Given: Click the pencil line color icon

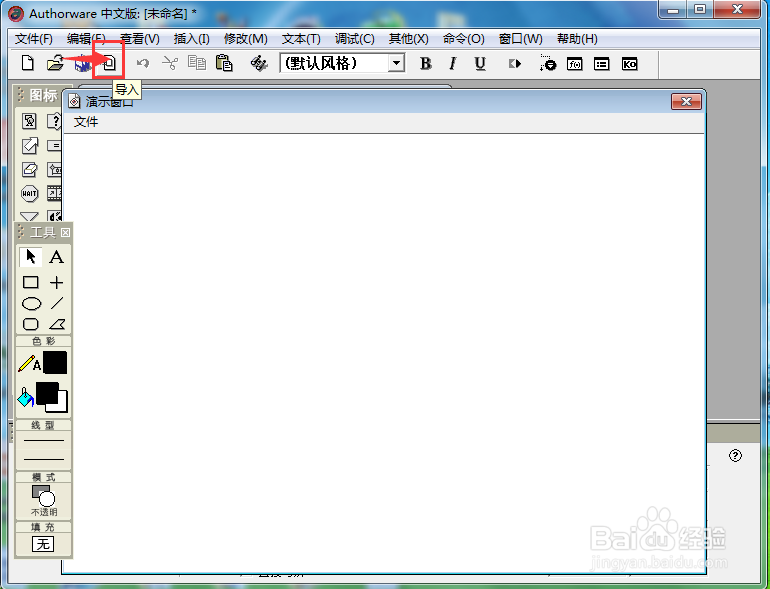Looking at the screenshot, I should click(29, 364).
